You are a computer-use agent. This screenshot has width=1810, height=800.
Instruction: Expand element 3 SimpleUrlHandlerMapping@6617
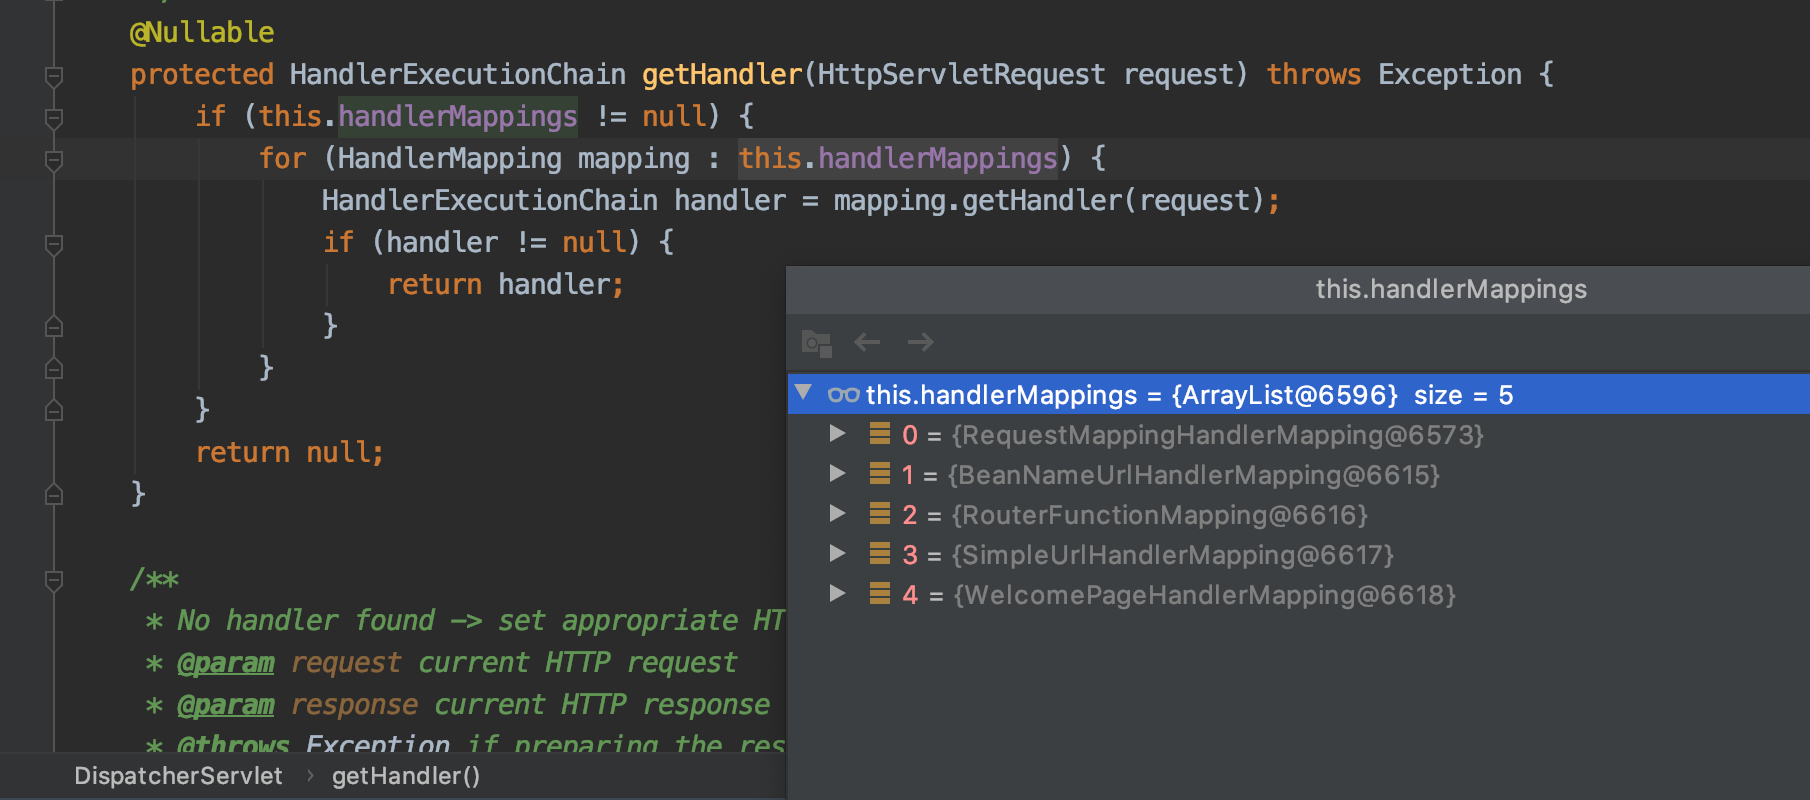(x=838, y=554)
